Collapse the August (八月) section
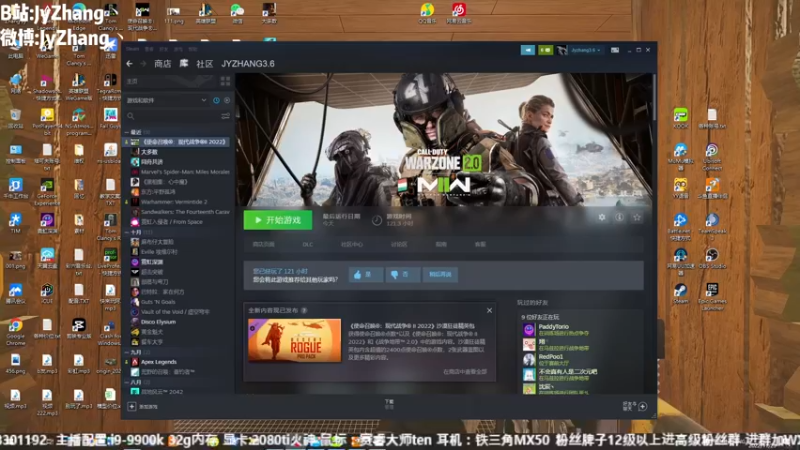This screenshot has height=450, width=800. (127, 382)
